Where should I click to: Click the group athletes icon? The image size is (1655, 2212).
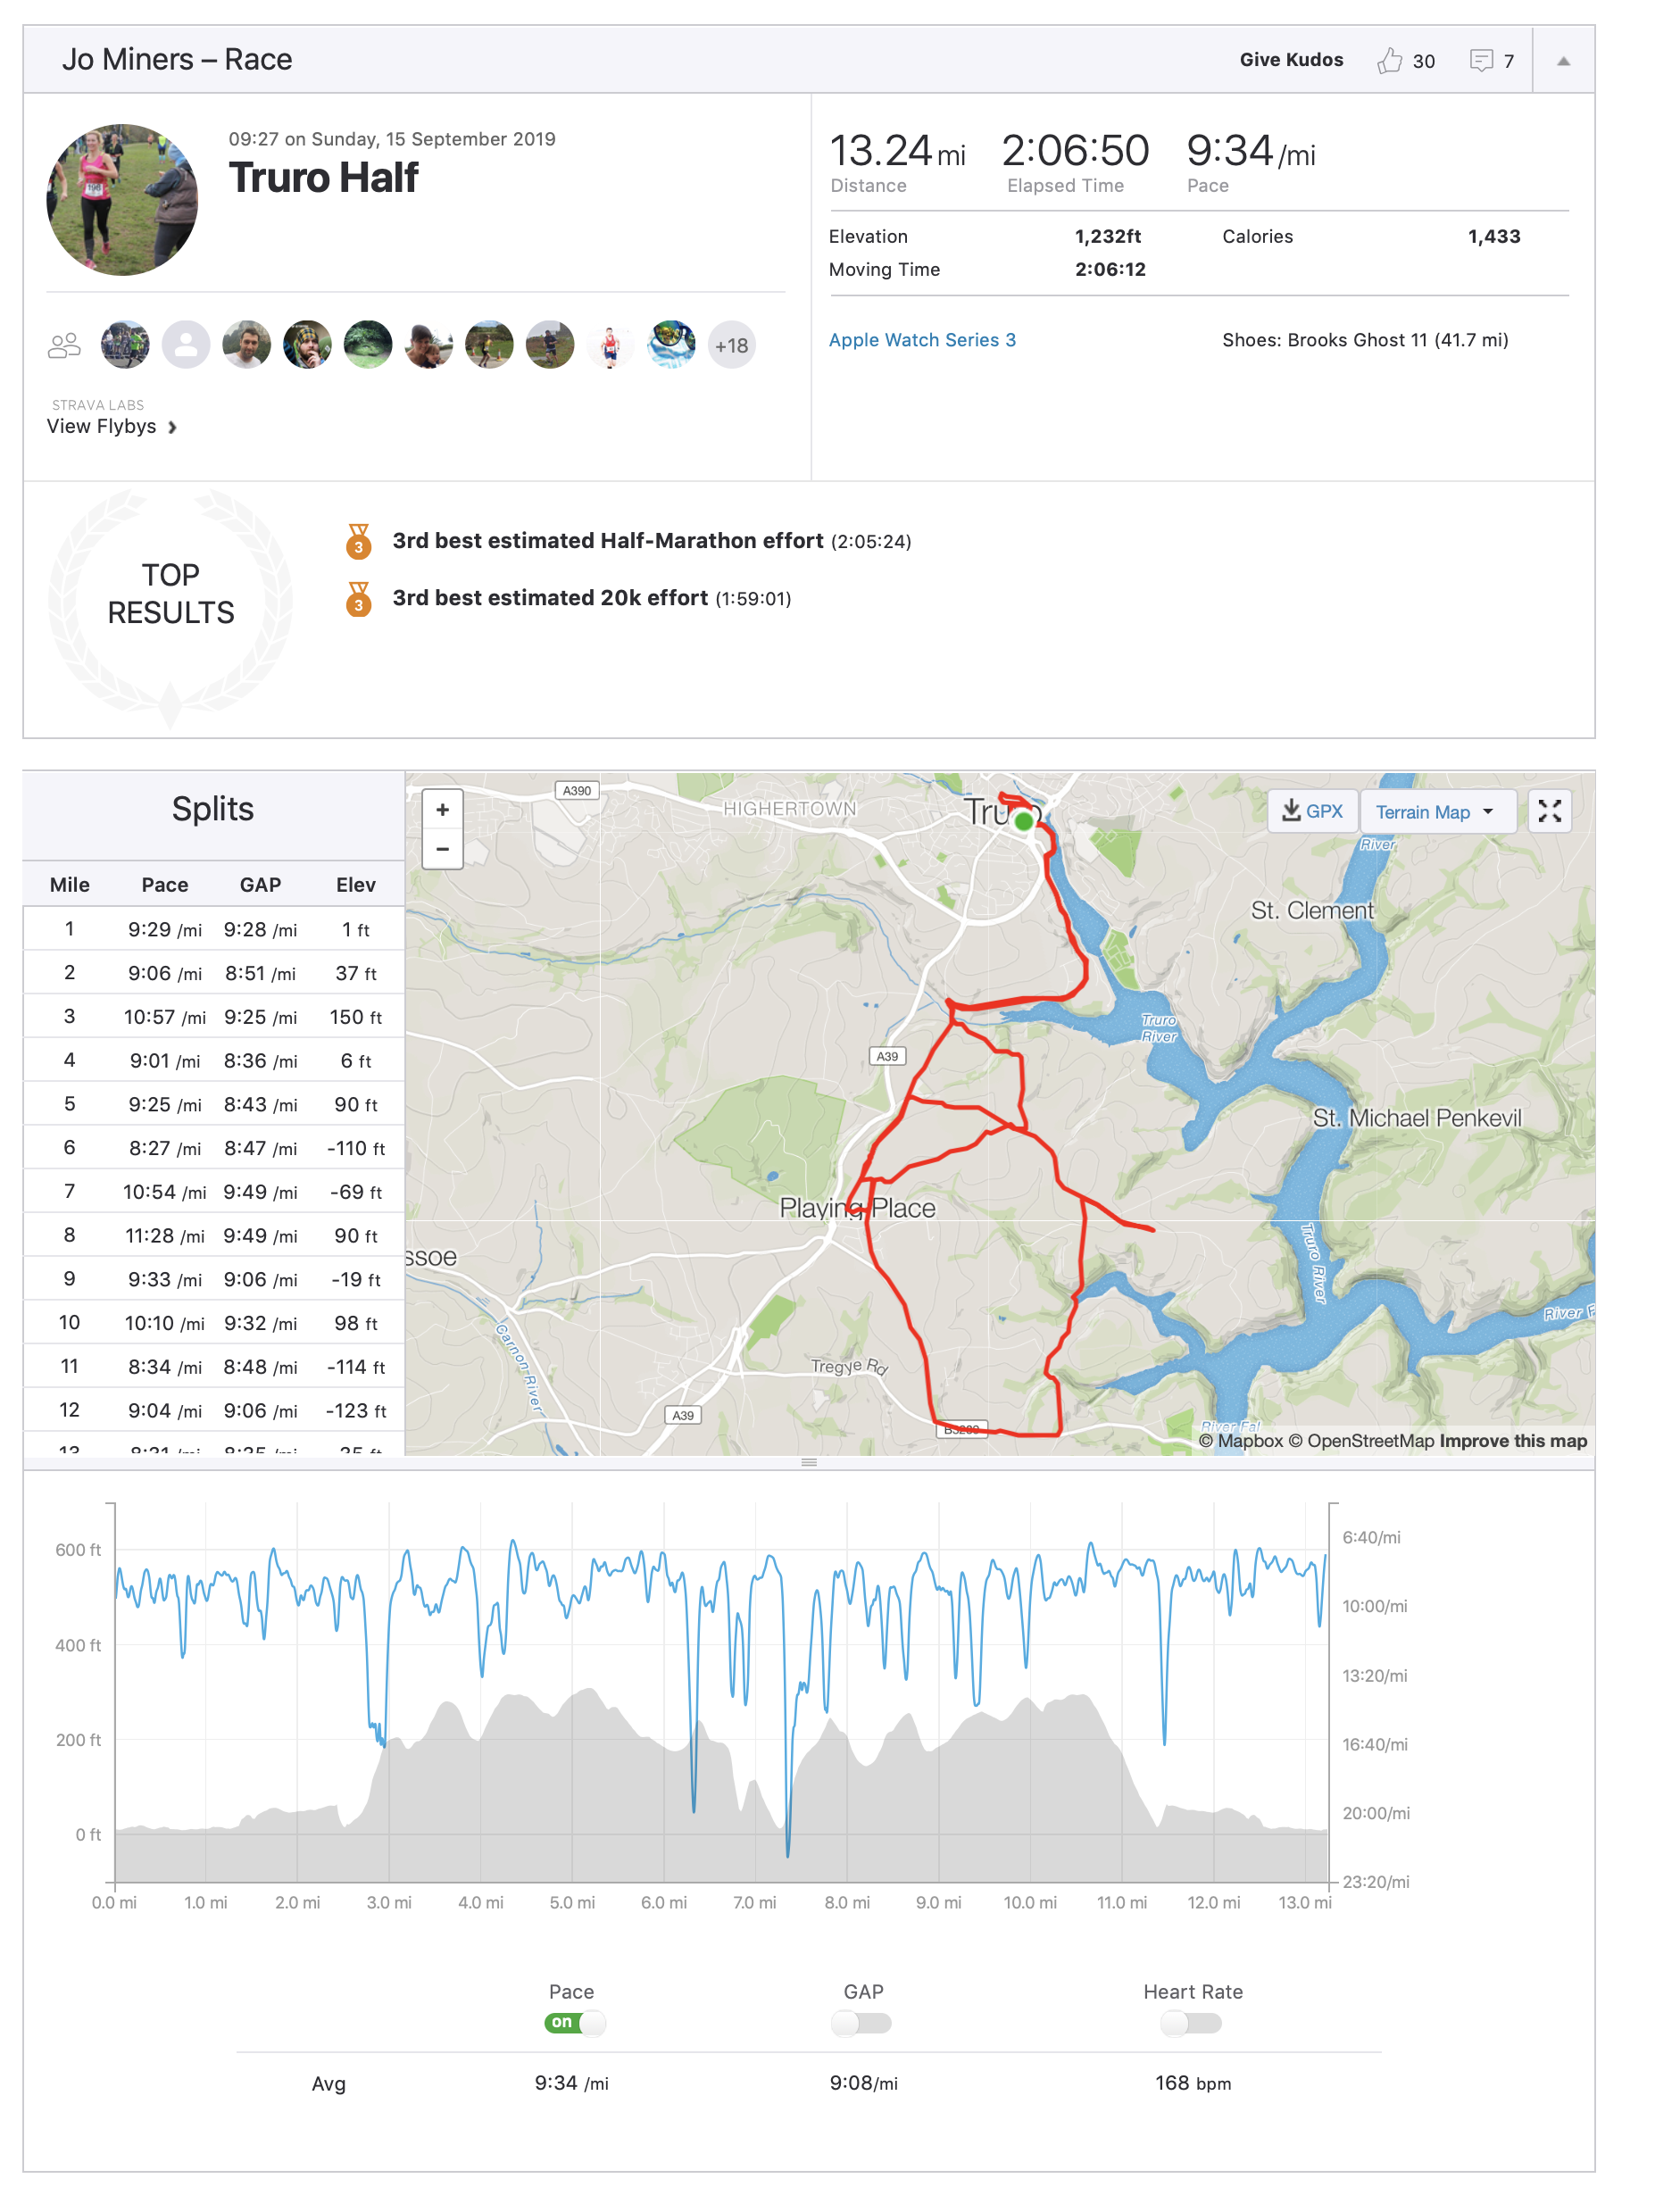pyautogui.click(x=64, y=346)
